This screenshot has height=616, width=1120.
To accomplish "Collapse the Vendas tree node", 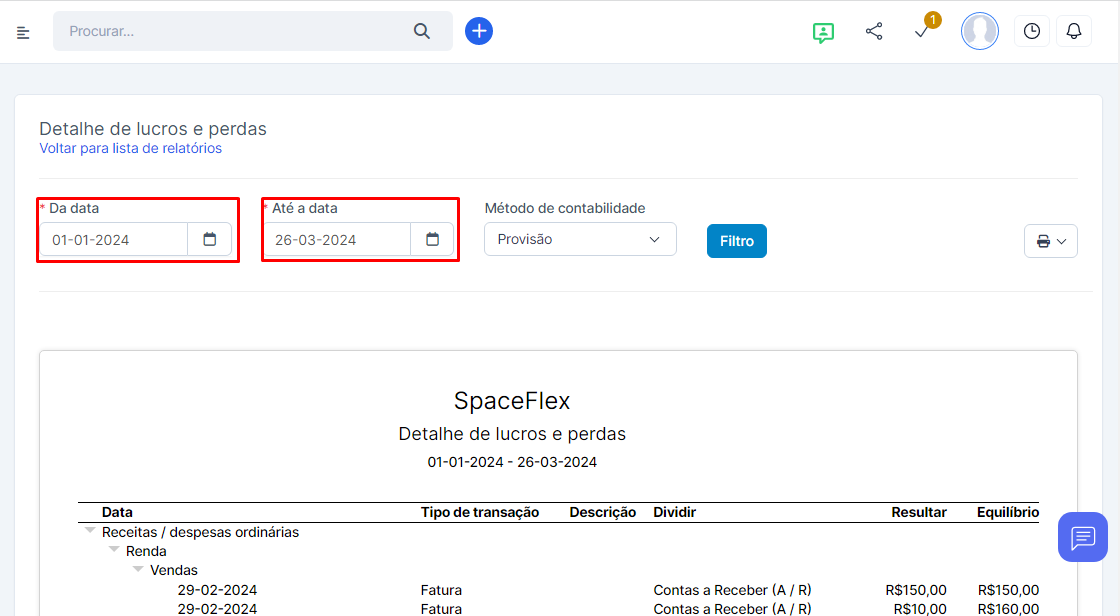I will (x=138, y=569).
